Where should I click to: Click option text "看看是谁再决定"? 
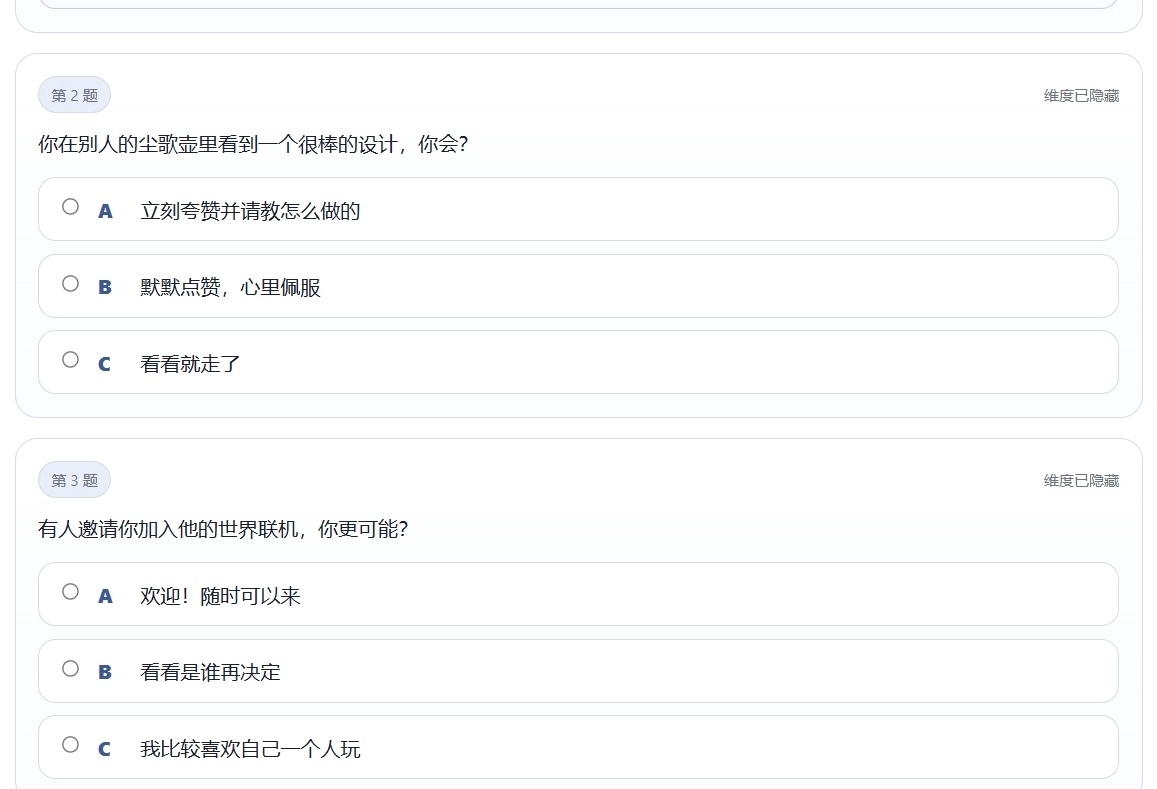click(210, 673)
